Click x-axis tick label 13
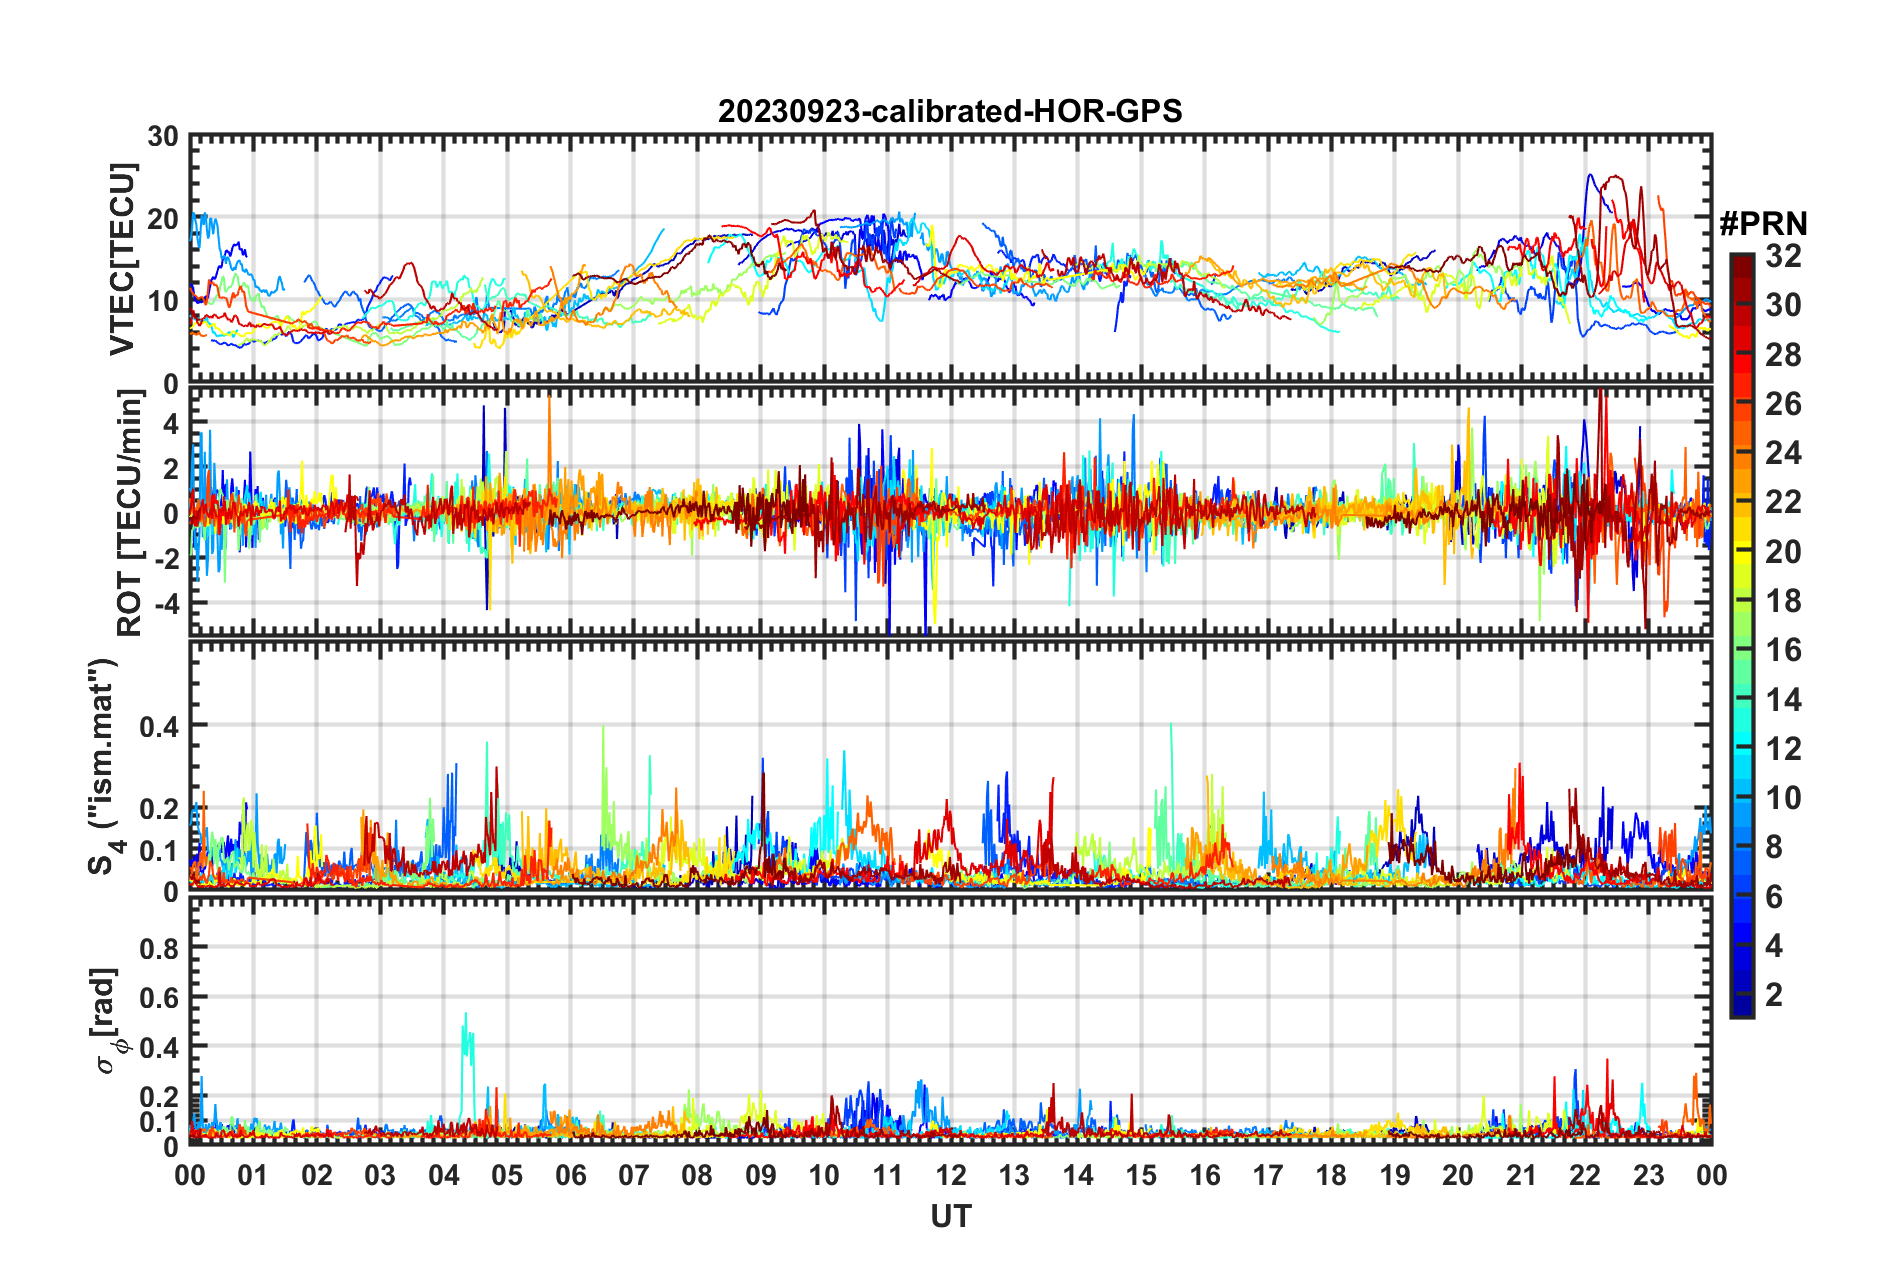The height and width of the screenshot is (1272, 1902). [x=1014, y=1175]
